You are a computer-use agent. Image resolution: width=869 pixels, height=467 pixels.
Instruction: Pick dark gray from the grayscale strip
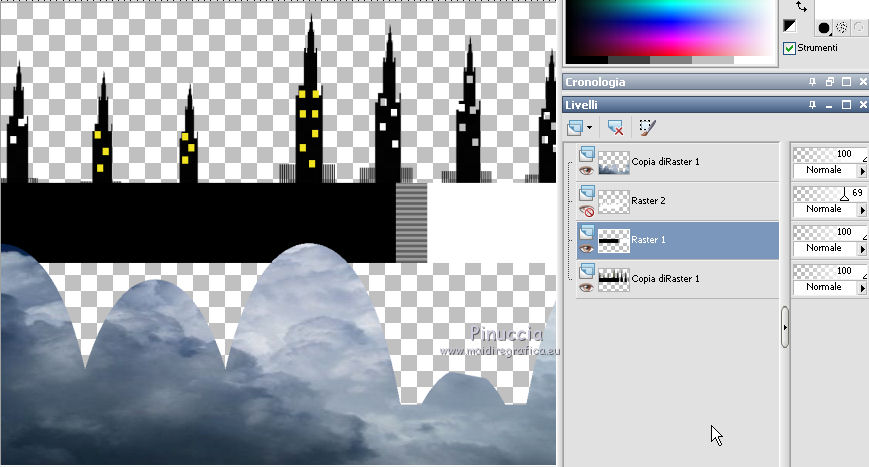point(628,60)
